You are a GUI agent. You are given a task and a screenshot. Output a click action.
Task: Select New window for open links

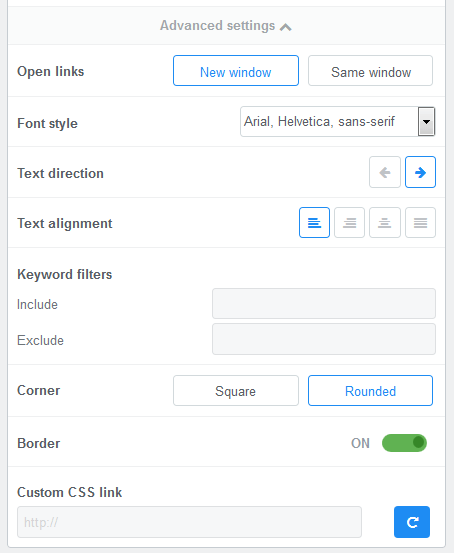tap(236, 71)
